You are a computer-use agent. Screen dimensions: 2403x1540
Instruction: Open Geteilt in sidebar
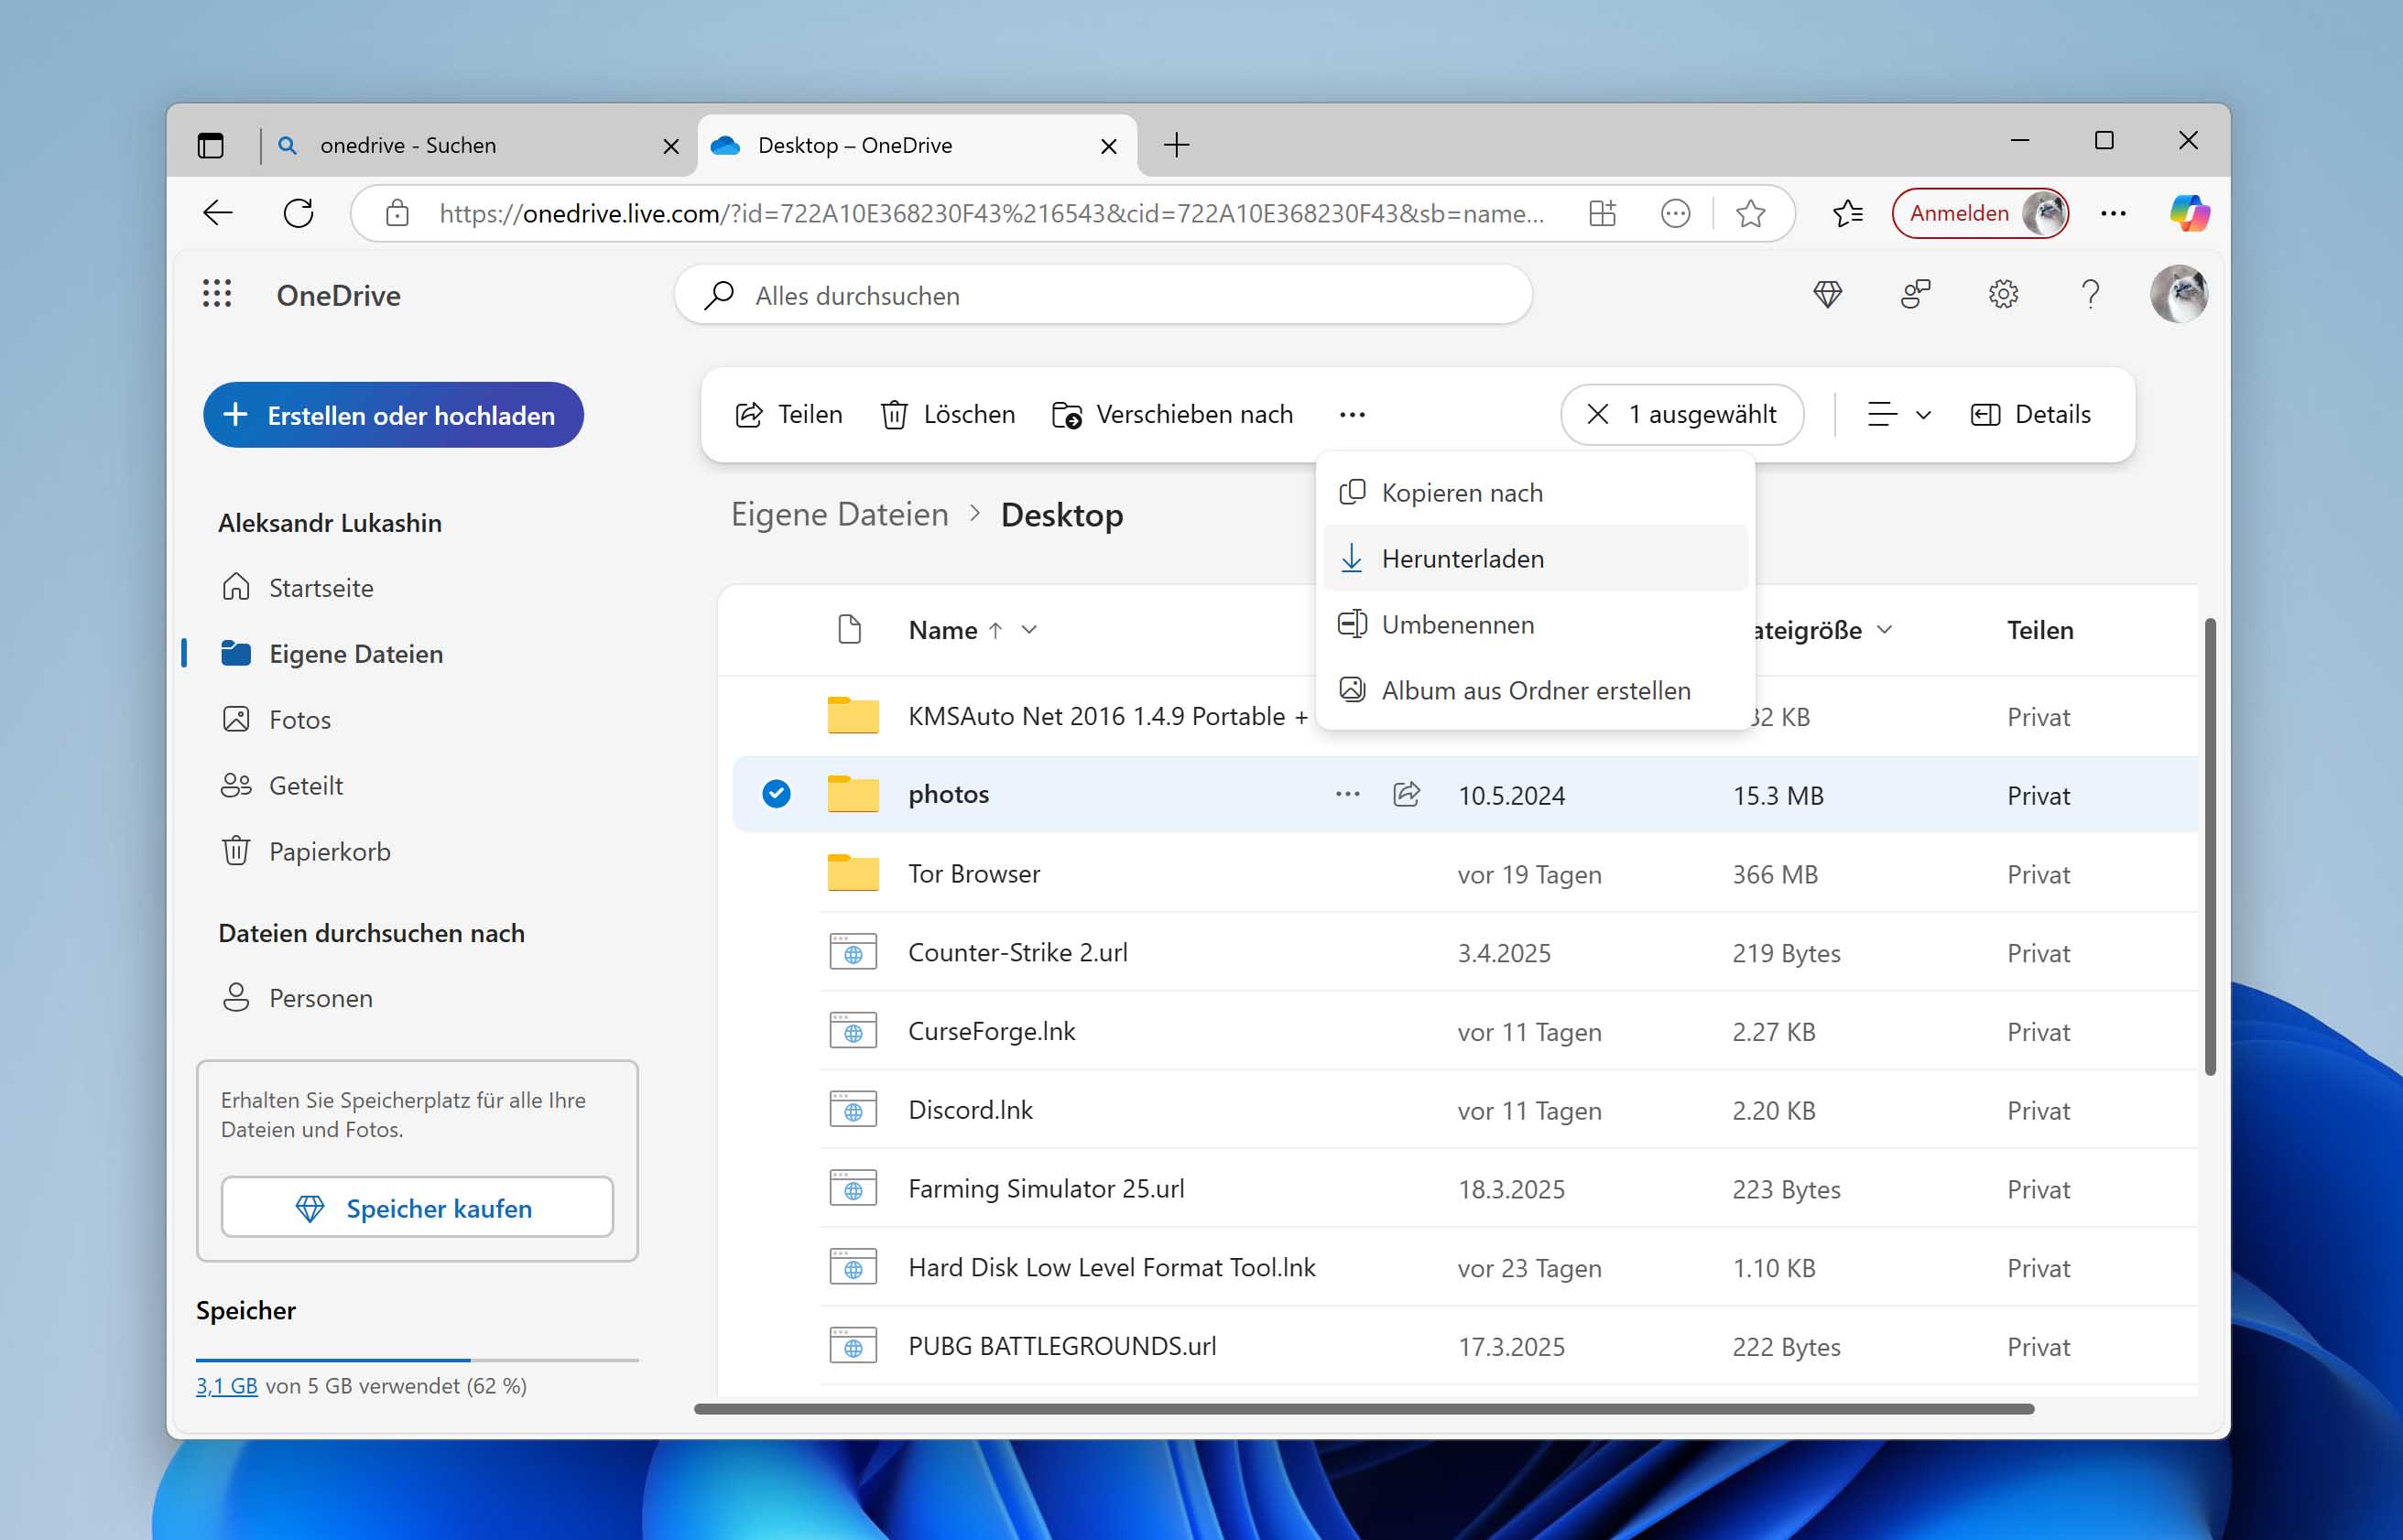click(305, 786)
